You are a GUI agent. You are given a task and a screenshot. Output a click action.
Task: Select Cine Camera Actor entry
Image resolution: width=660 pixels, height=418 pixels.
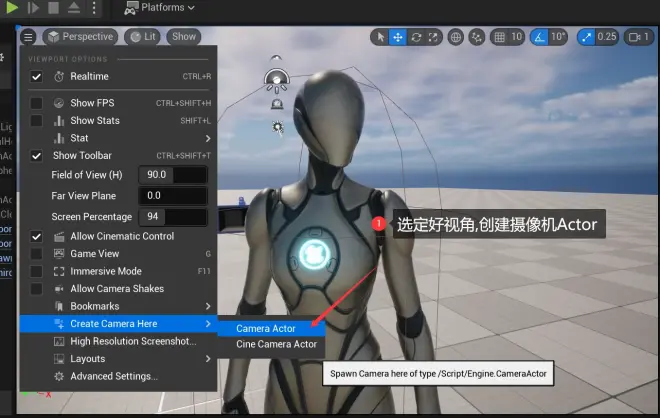point(276,344)
